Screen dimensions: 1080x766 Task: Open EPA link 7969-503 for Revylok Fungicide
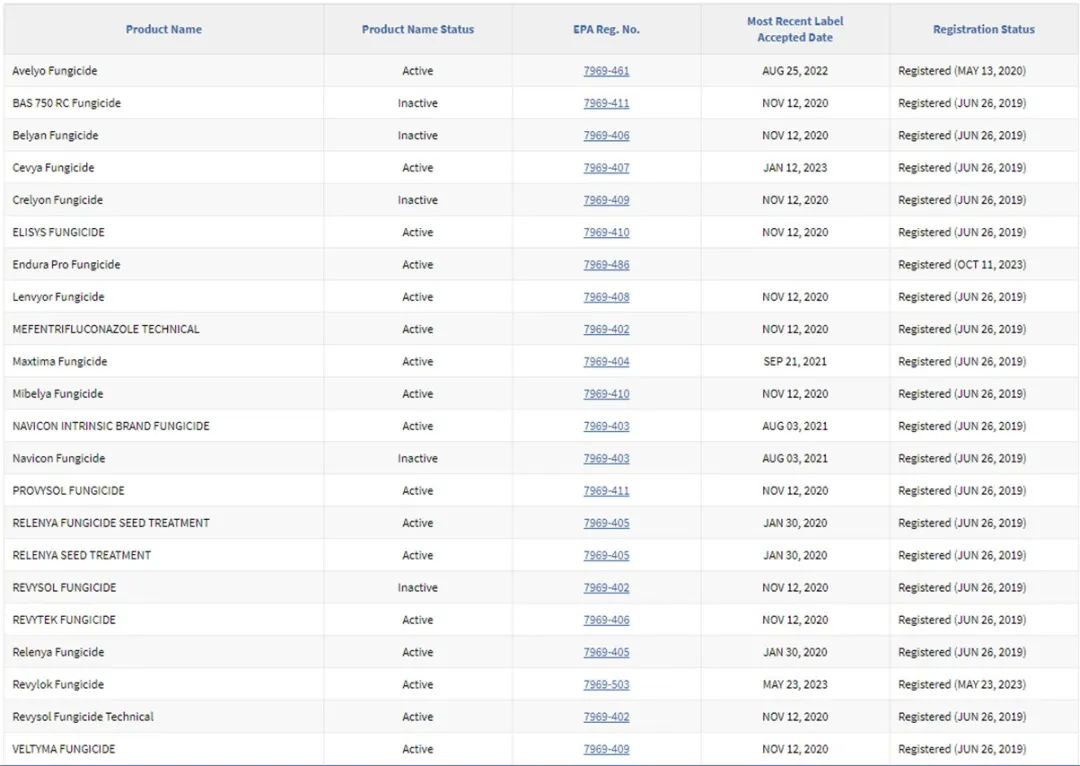(x=606, y=685)
